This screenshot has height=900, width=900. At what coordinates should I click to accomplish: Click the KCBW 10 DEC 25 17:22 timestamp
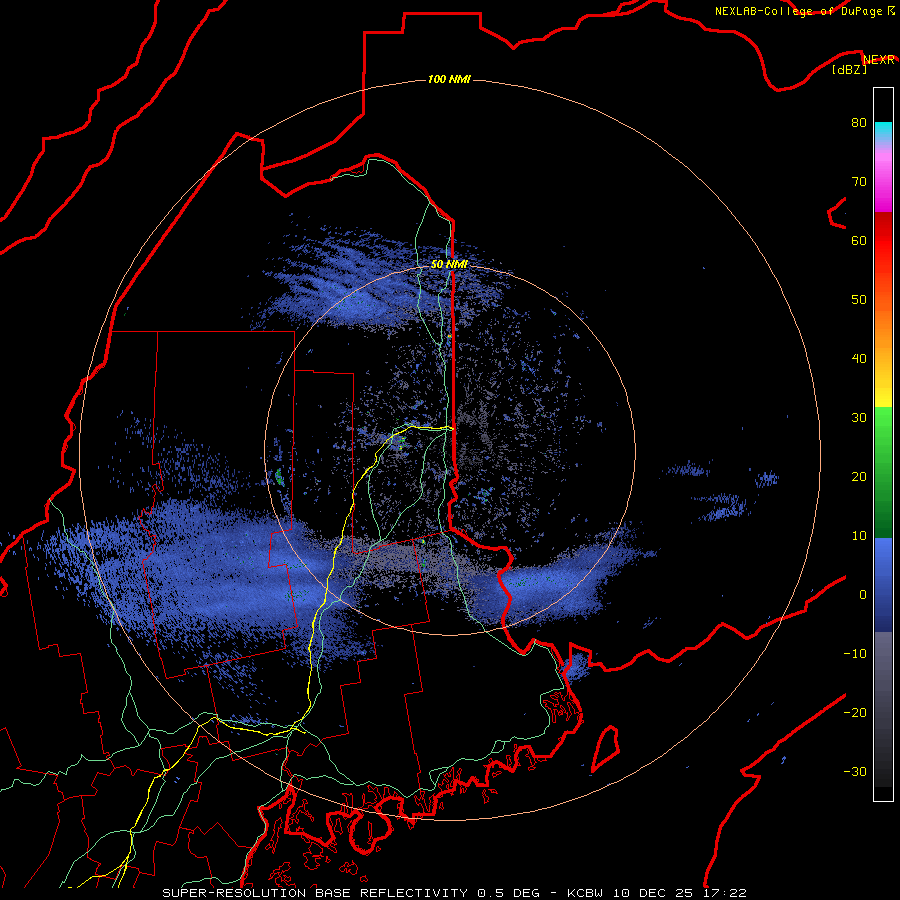(657, 893)
